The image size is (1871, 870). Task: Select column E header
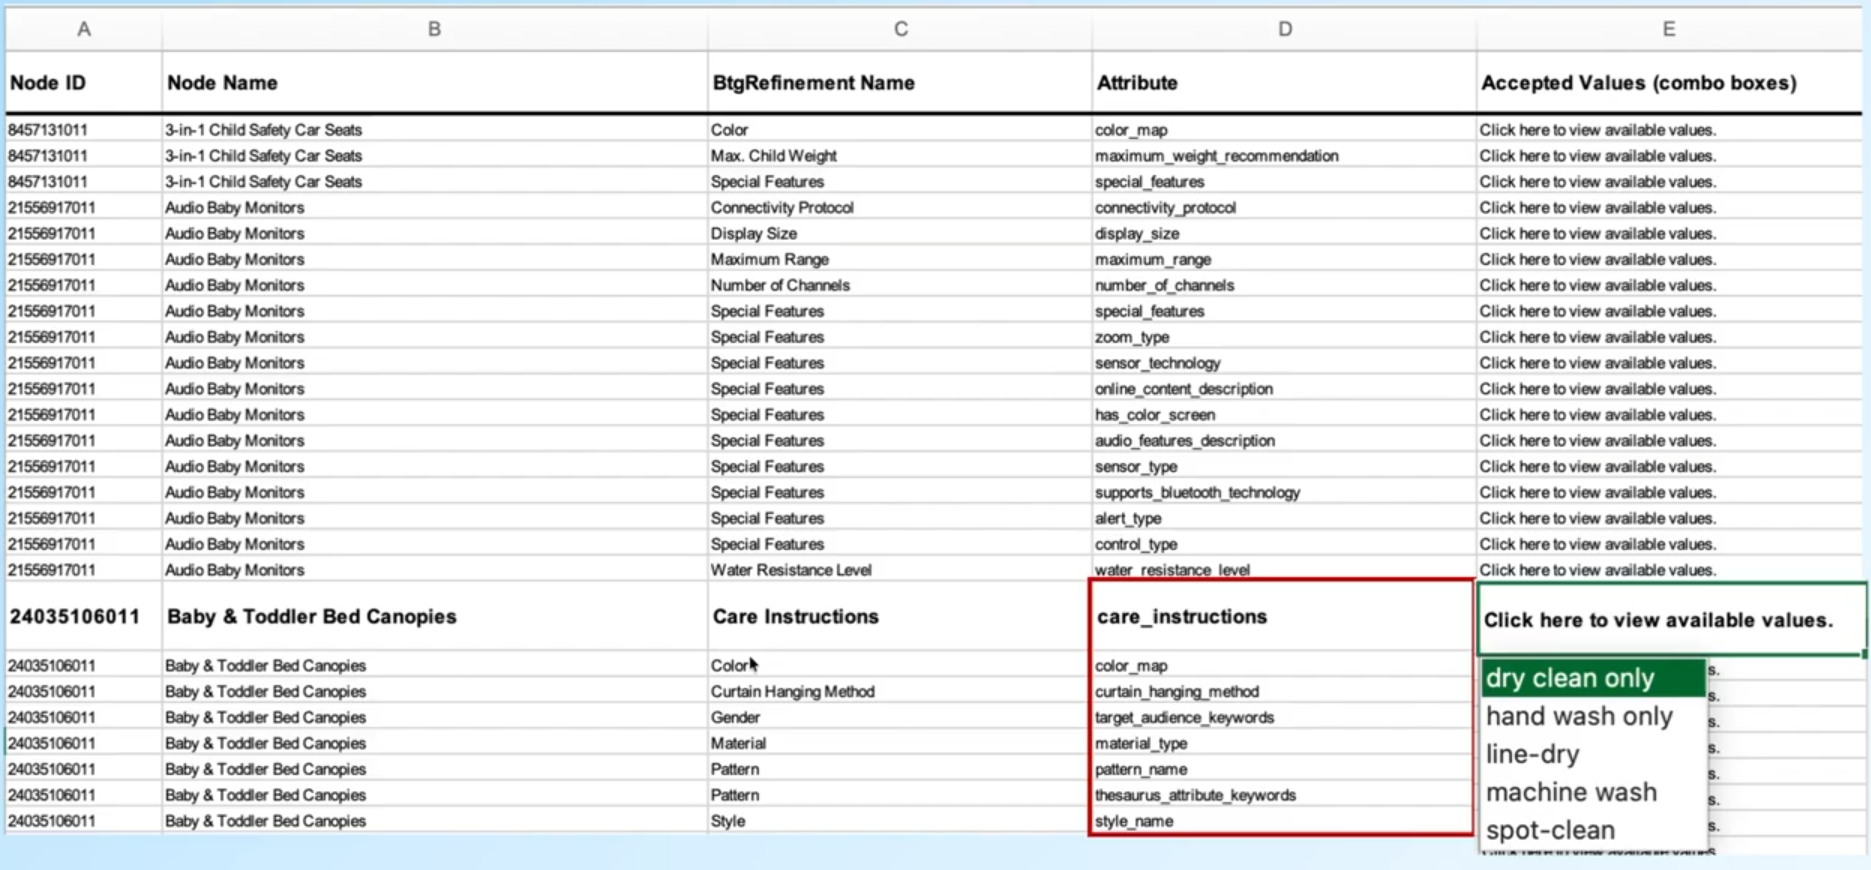click(x=1668, y=29)
